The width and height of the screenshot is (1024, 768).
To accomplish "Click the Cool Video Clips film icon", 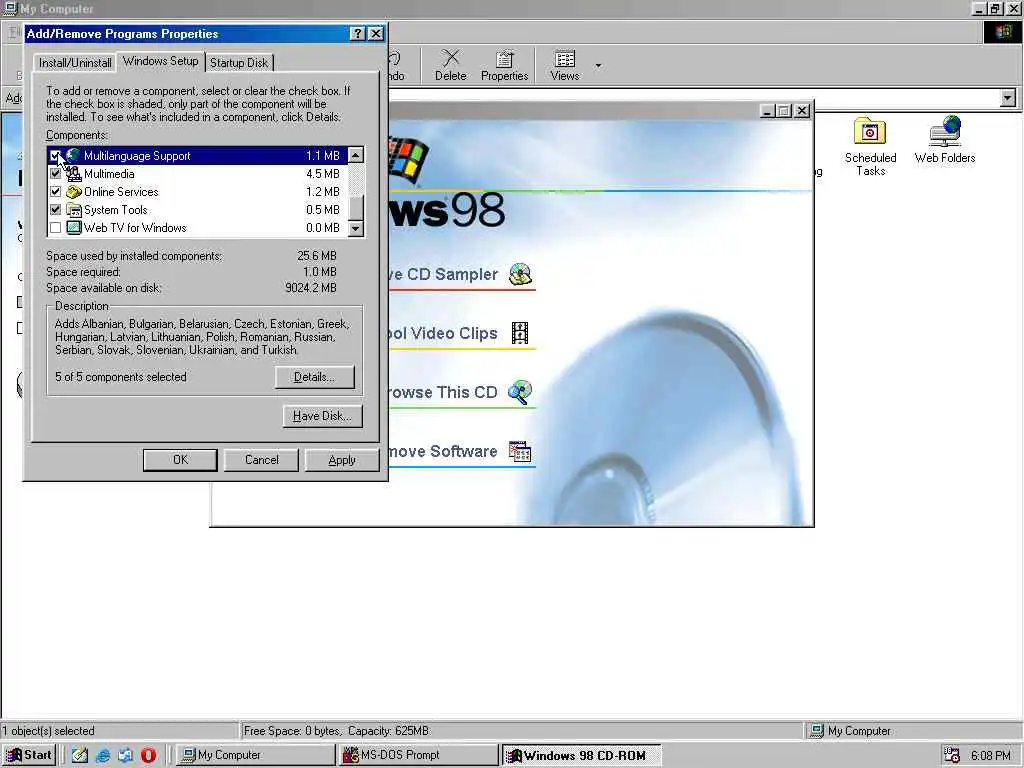I will pos(520,333).
